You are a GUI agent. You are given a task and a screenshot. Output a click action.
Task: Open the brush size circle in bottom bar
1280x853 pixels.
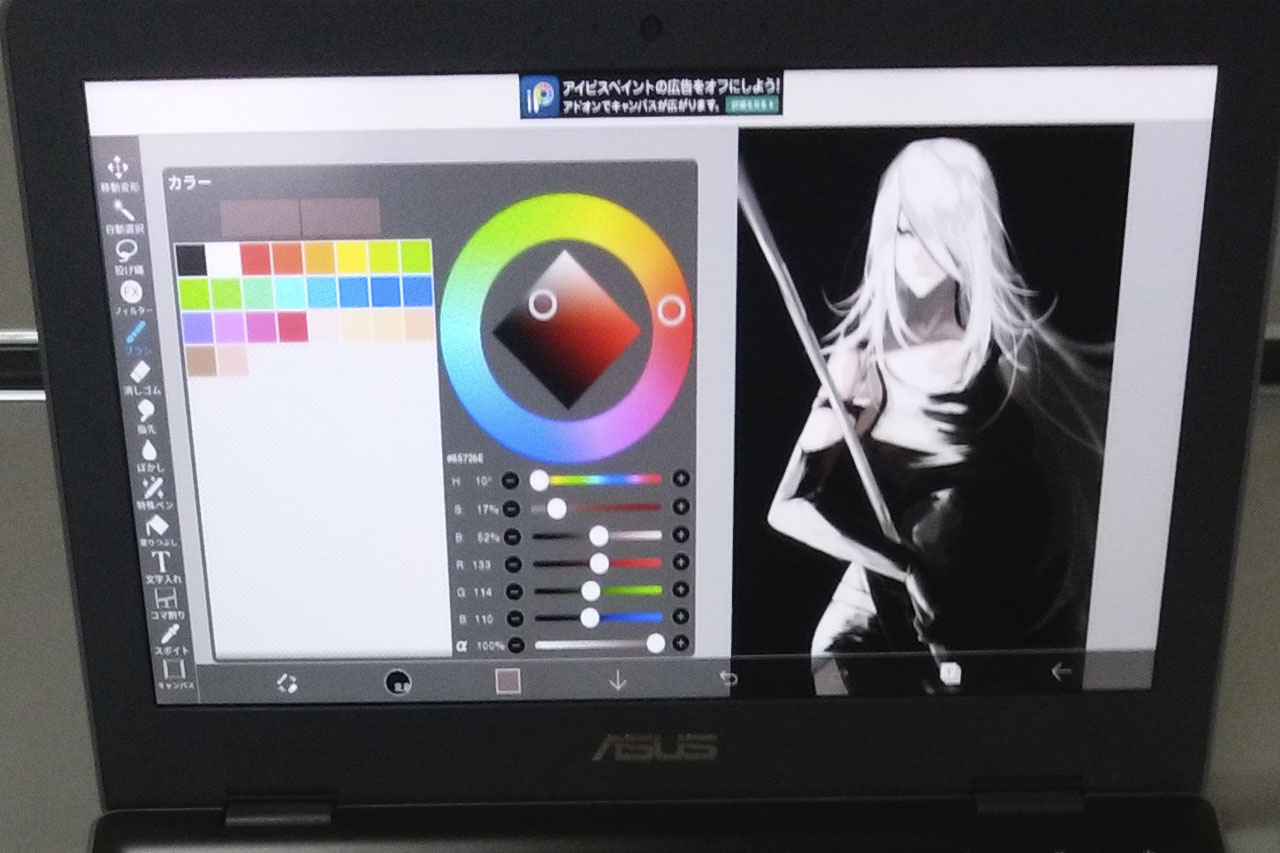tap(399, 682)
